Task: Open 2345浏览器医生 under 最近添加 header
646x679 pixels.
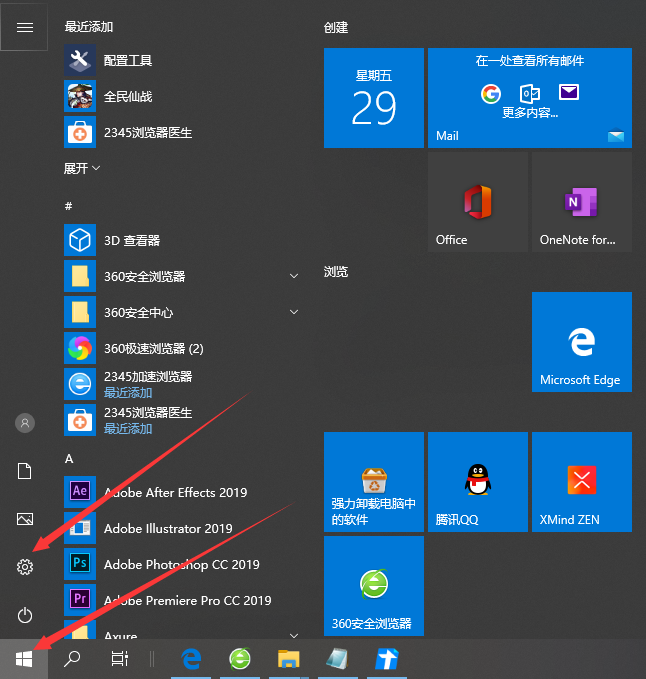Action: (x=182, y=132)
